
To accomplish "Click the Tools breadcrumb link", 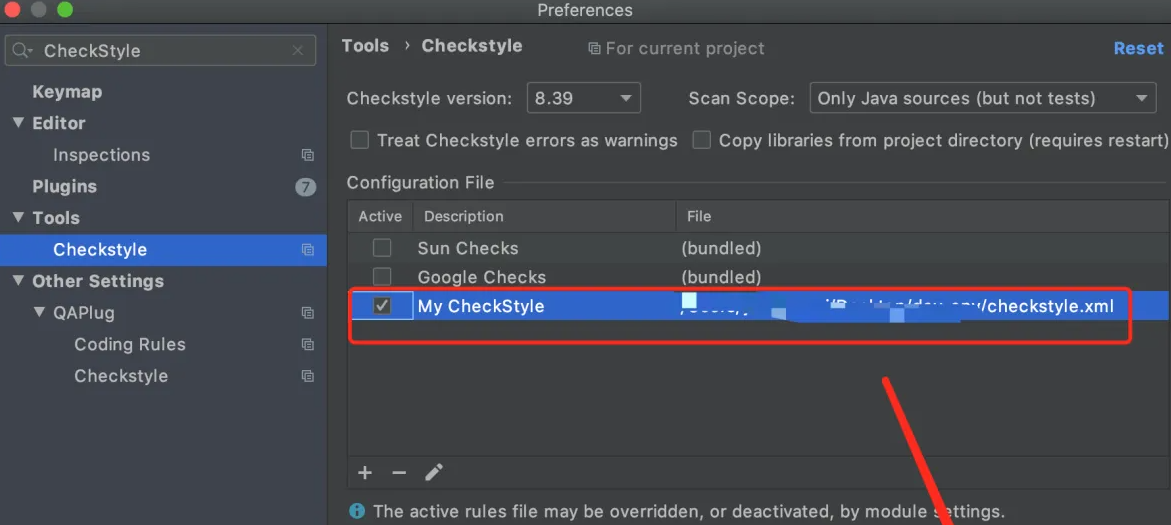I will click(x=365, y=46).
